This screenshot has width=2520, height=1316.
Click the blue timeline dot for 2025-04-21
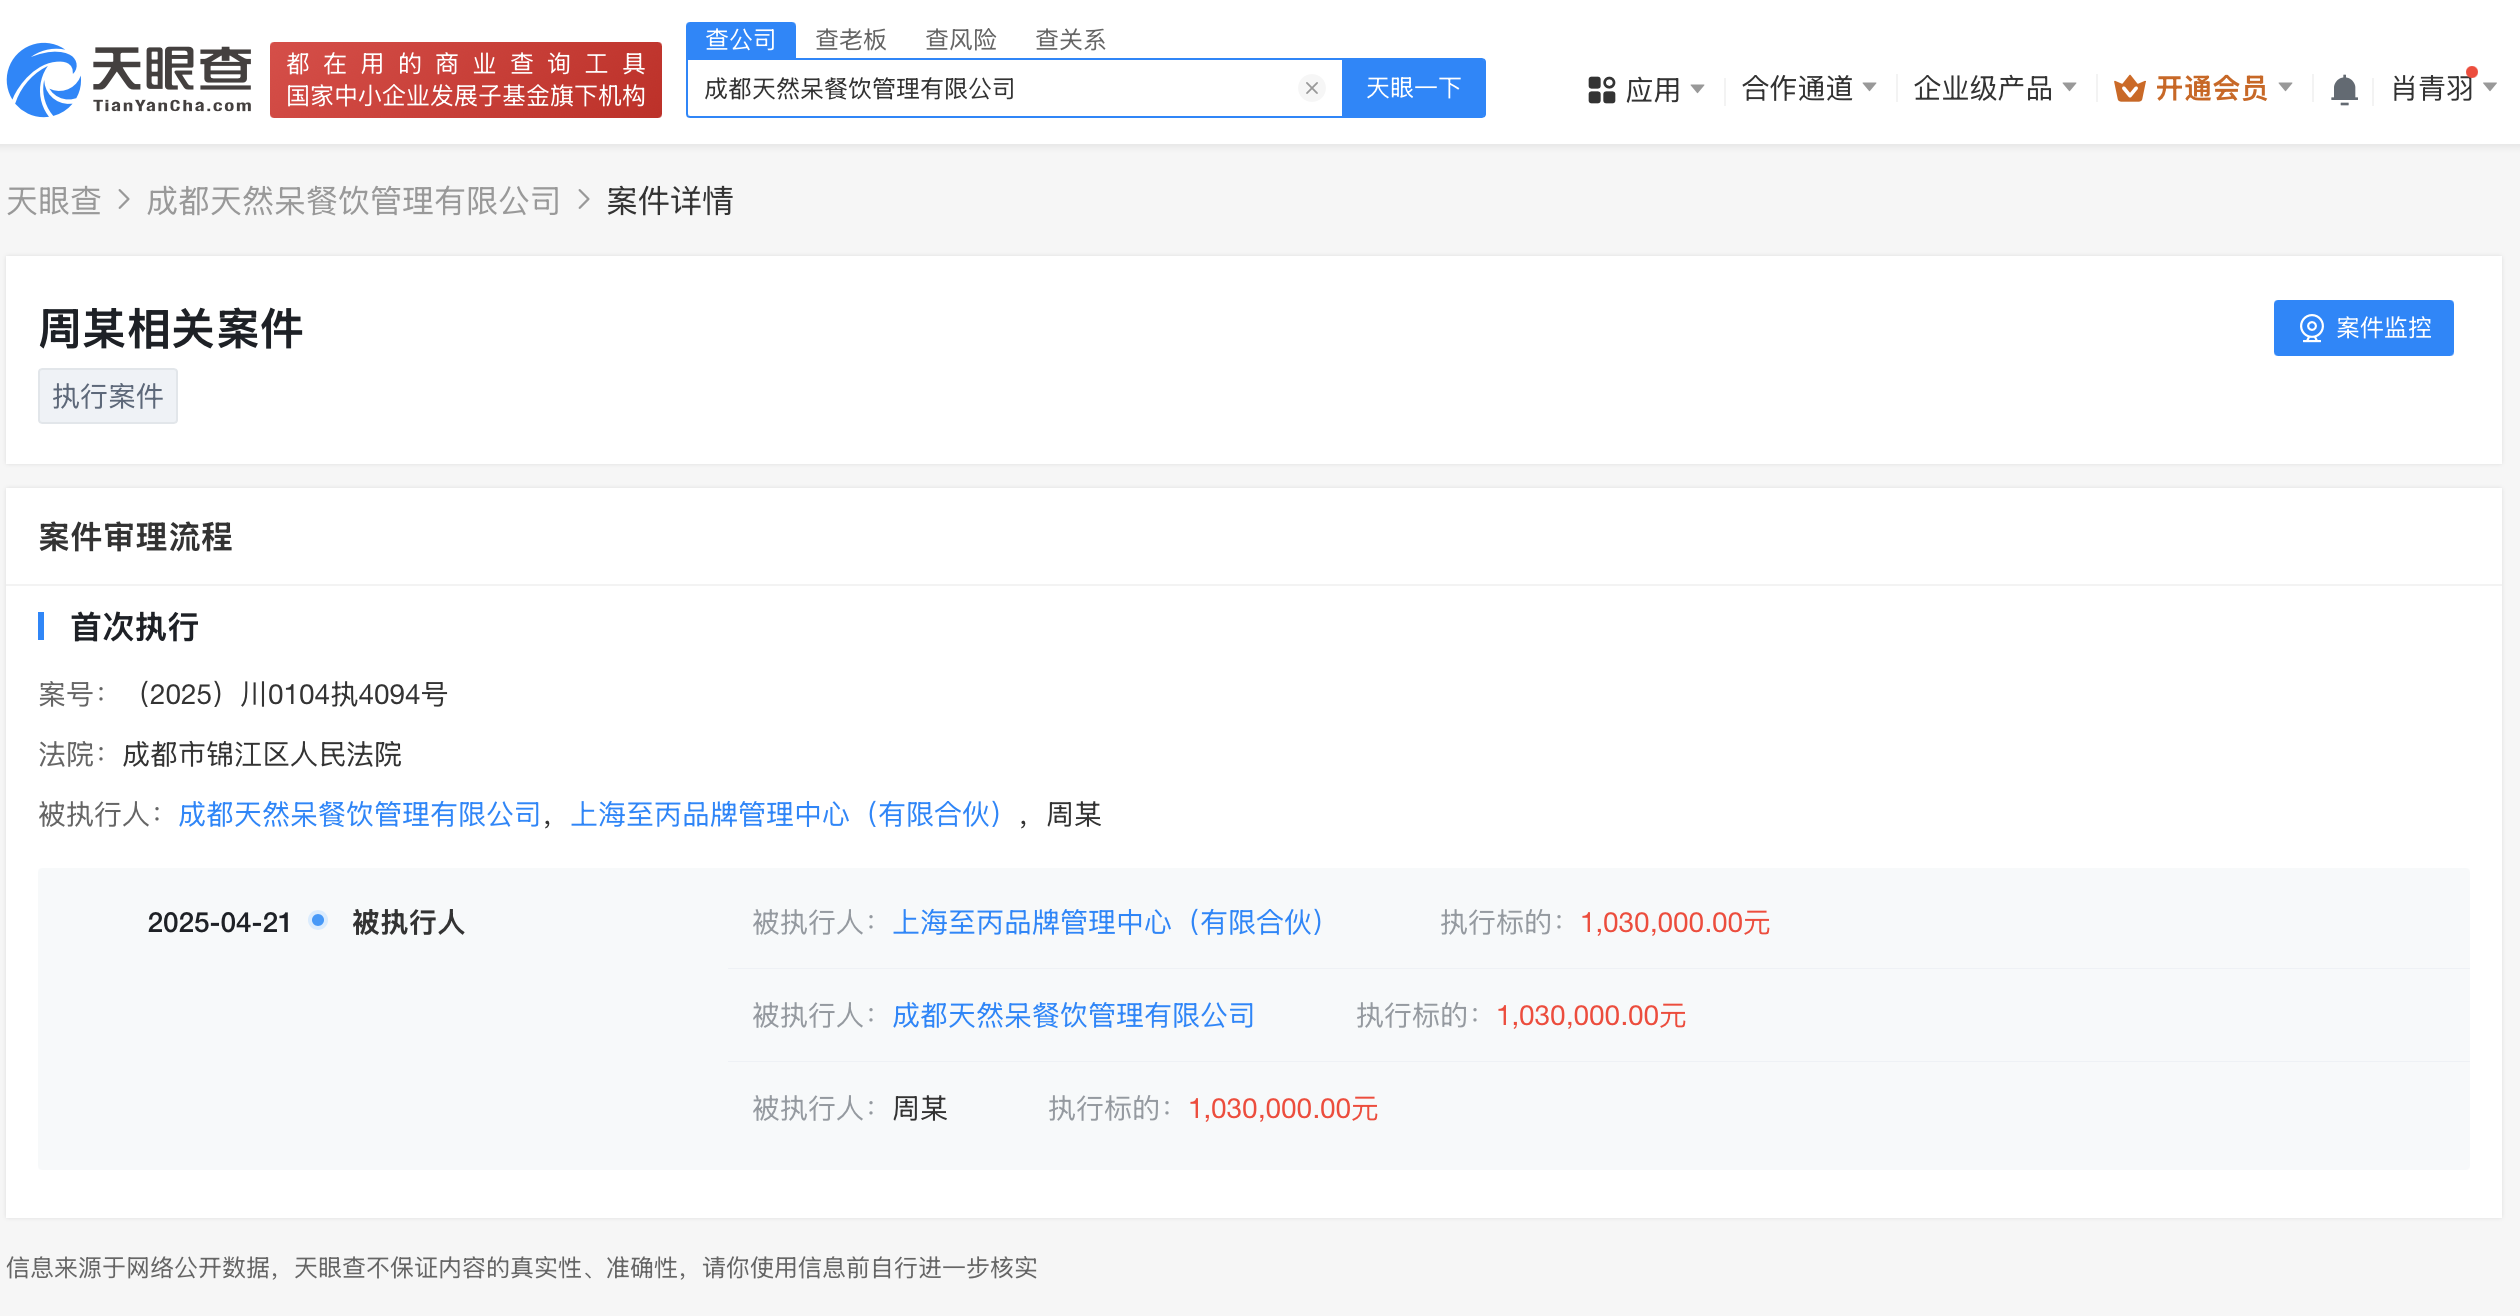(x=318, y=920)
